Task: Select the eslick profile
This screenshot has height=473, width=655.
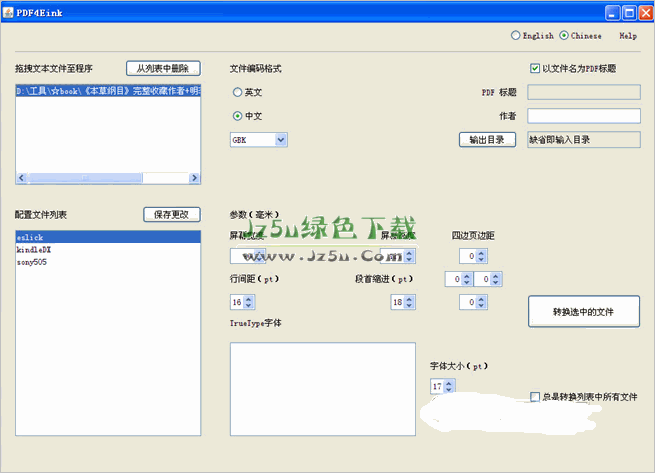Action: pos(108,237)
